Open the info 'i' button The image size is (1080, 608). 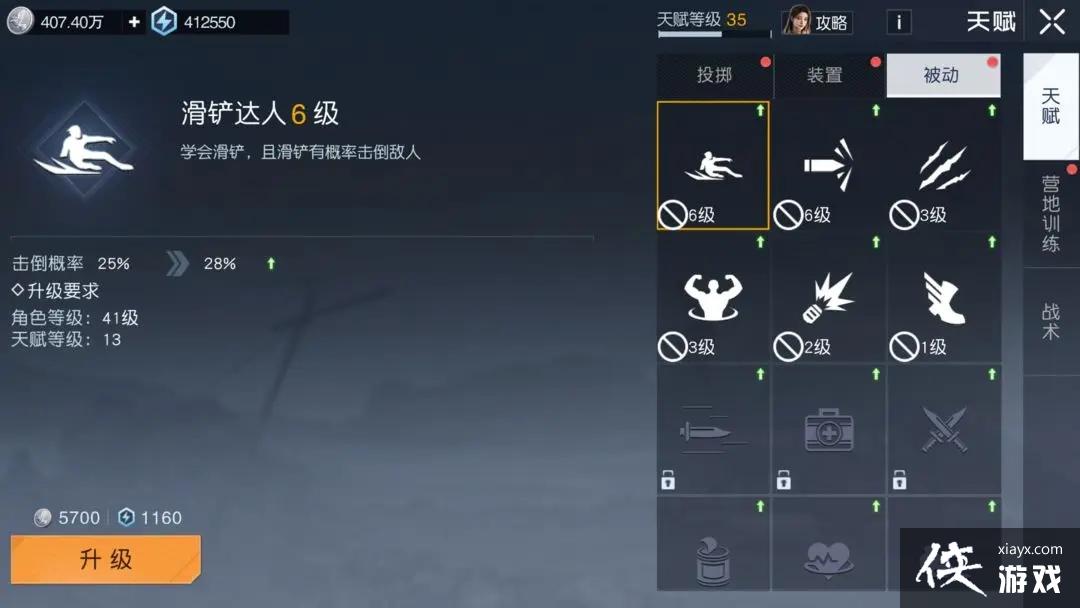(x=899, y=22)
